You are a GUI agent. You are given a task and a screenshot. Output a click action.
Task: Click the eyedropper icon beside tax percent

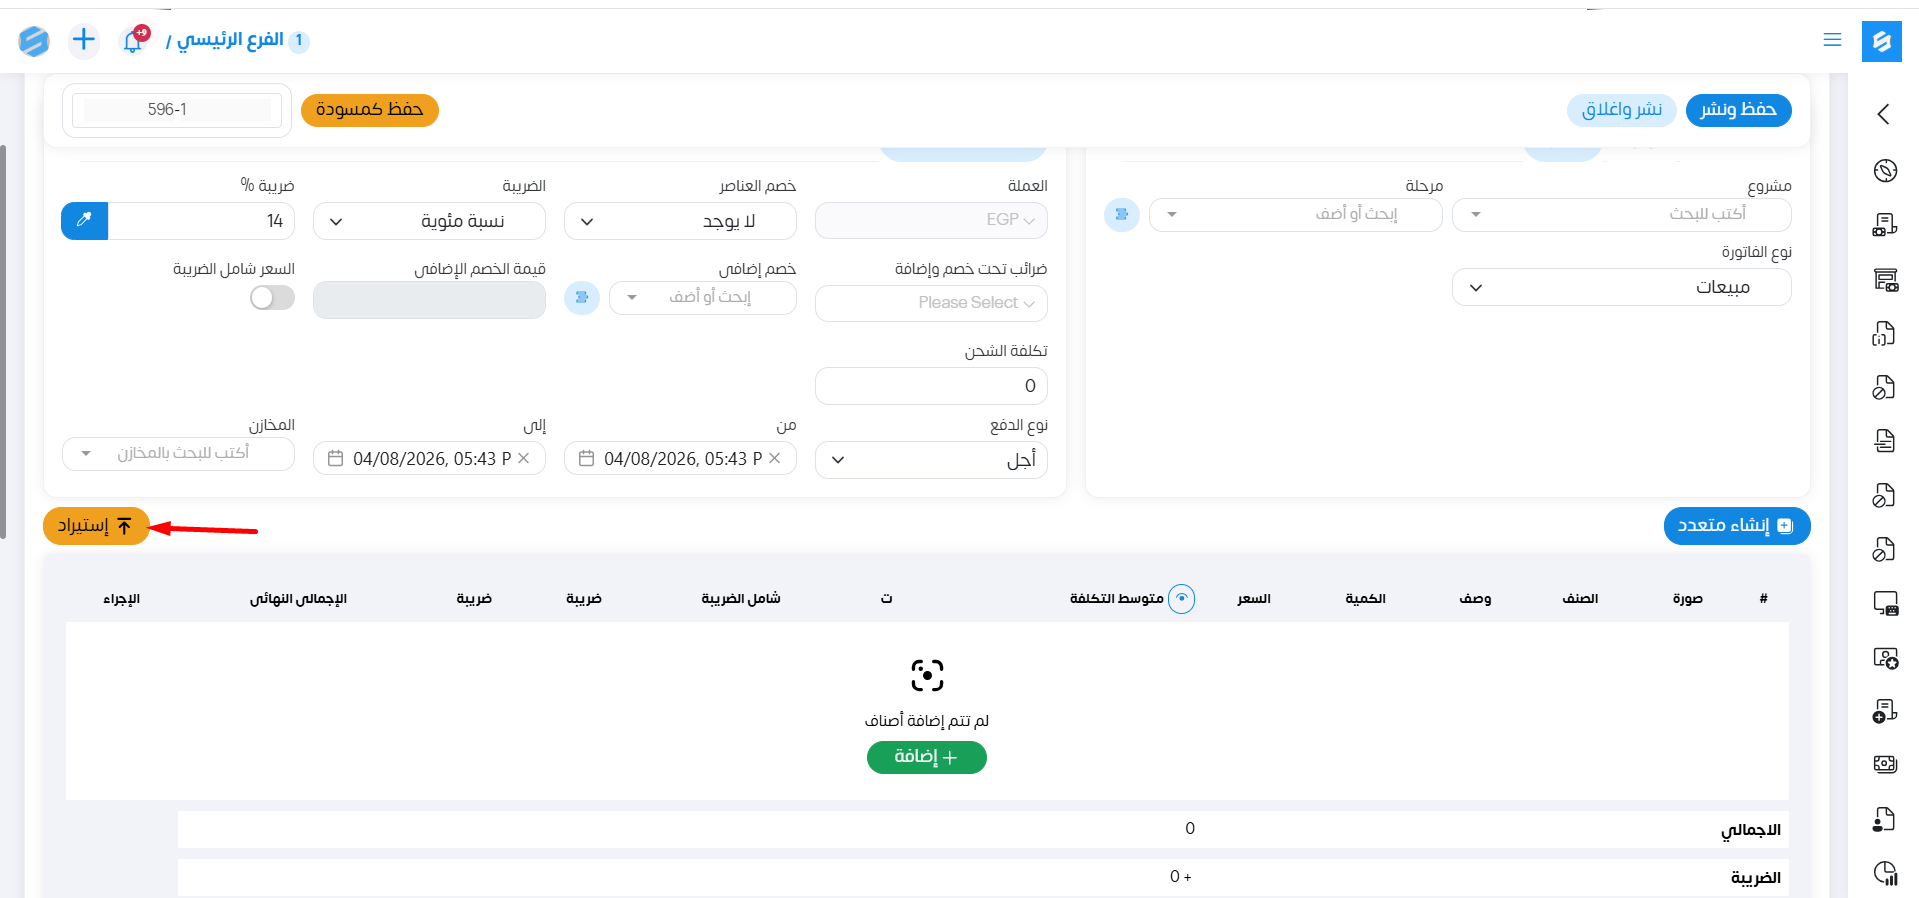point(85,221)
